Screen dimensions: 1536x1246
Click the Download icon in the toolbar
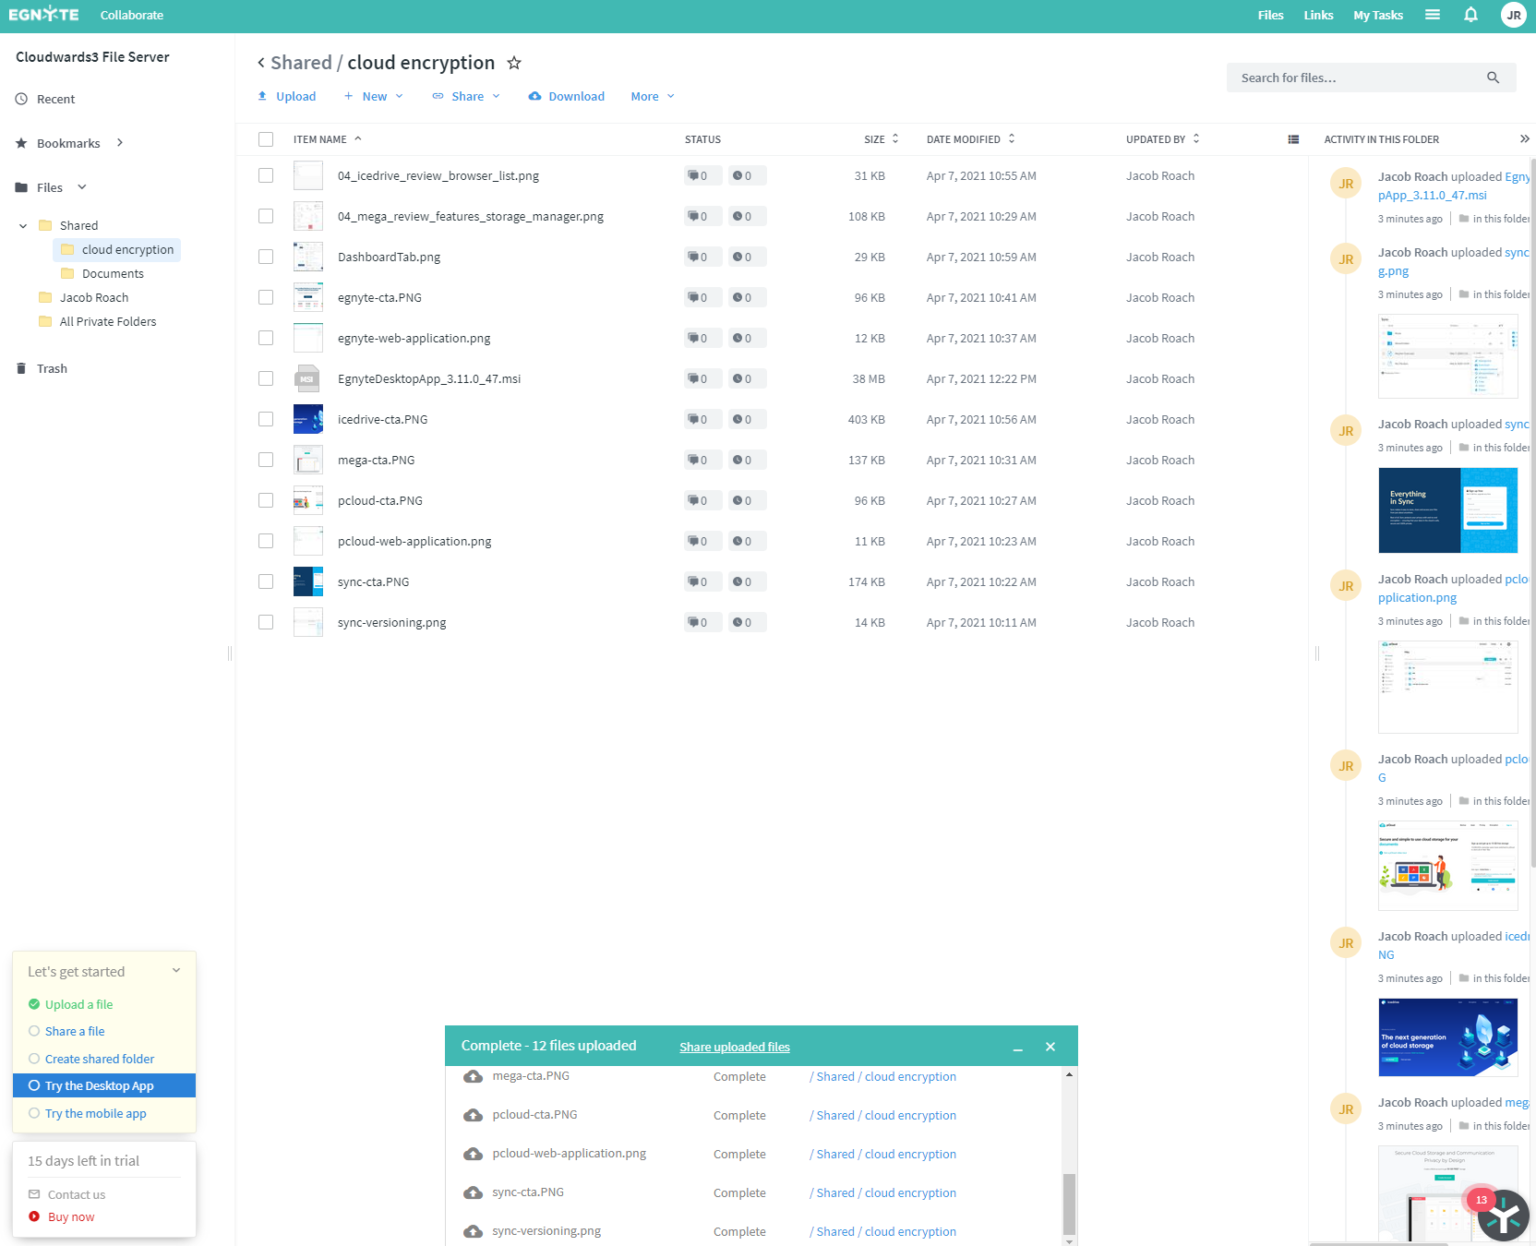click(535, 96)
